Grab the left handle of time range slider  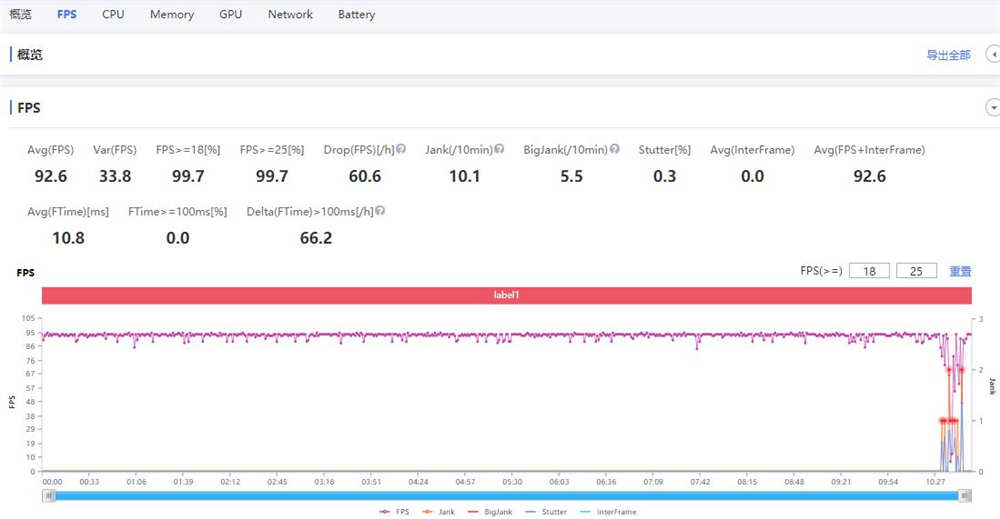coord(49,495)
